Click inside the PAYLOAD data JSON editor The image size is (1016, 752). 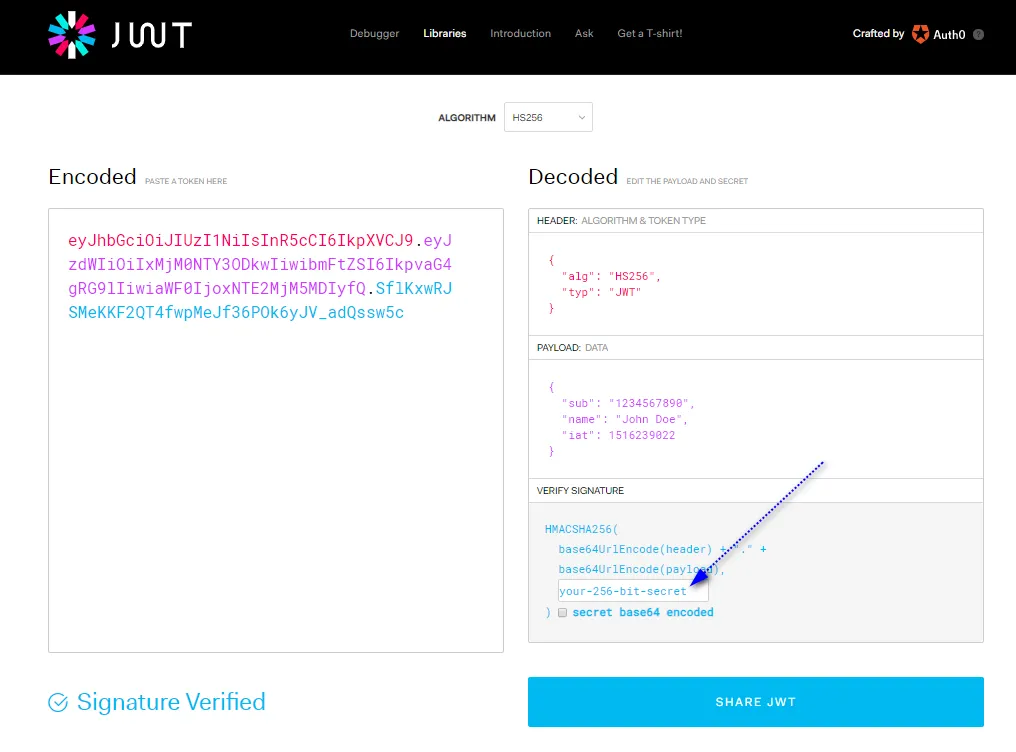tap(756, 419)
